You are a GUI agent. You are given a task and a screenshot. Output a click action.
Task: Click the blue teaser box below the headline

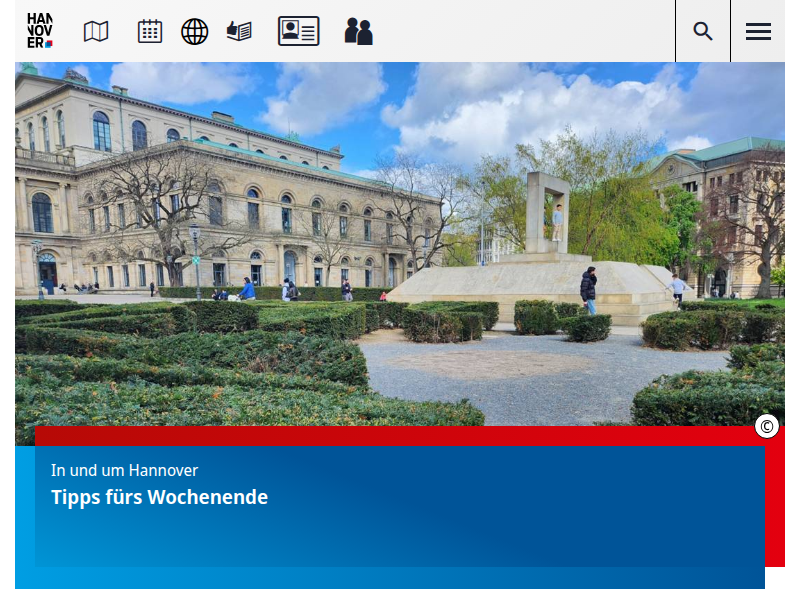[400, 540]
